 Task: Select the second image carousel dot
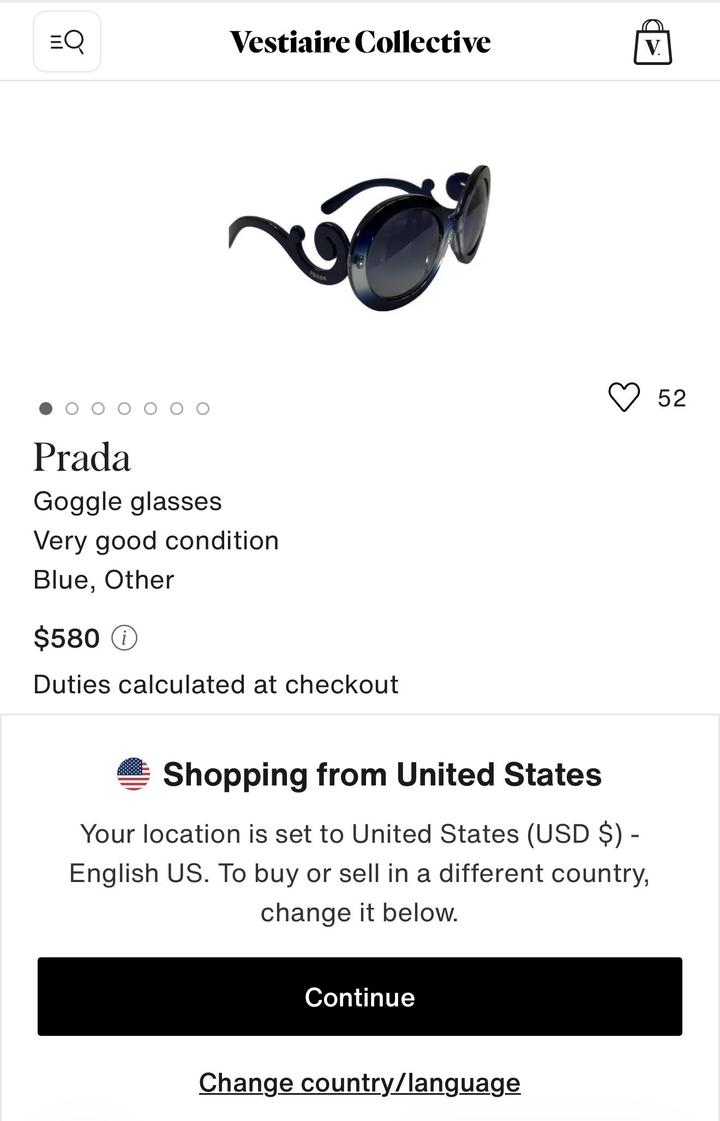coord(72,408)
